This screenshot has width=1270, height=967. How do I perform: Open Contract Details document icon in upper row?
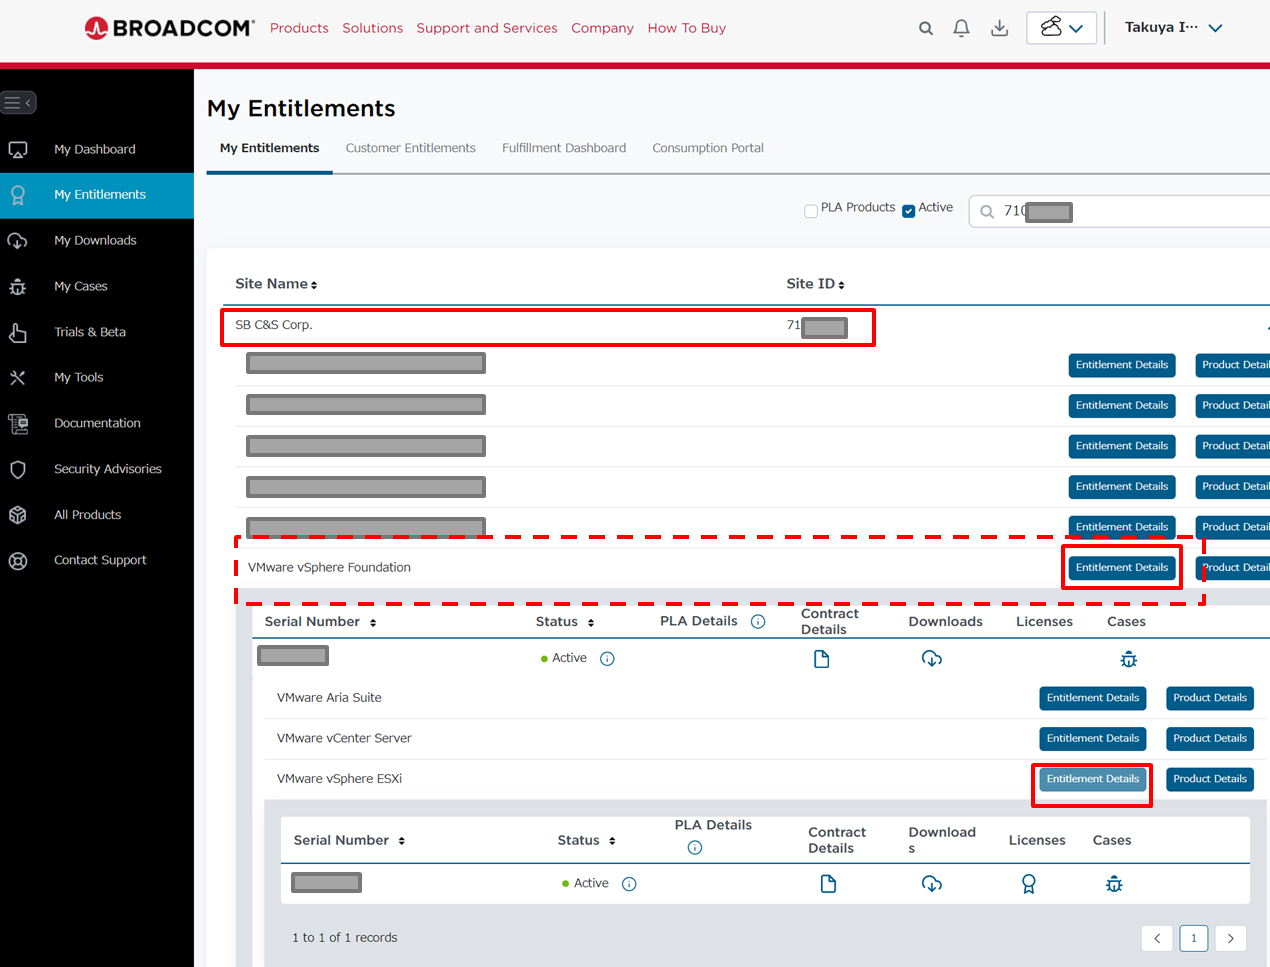(822, 659)
